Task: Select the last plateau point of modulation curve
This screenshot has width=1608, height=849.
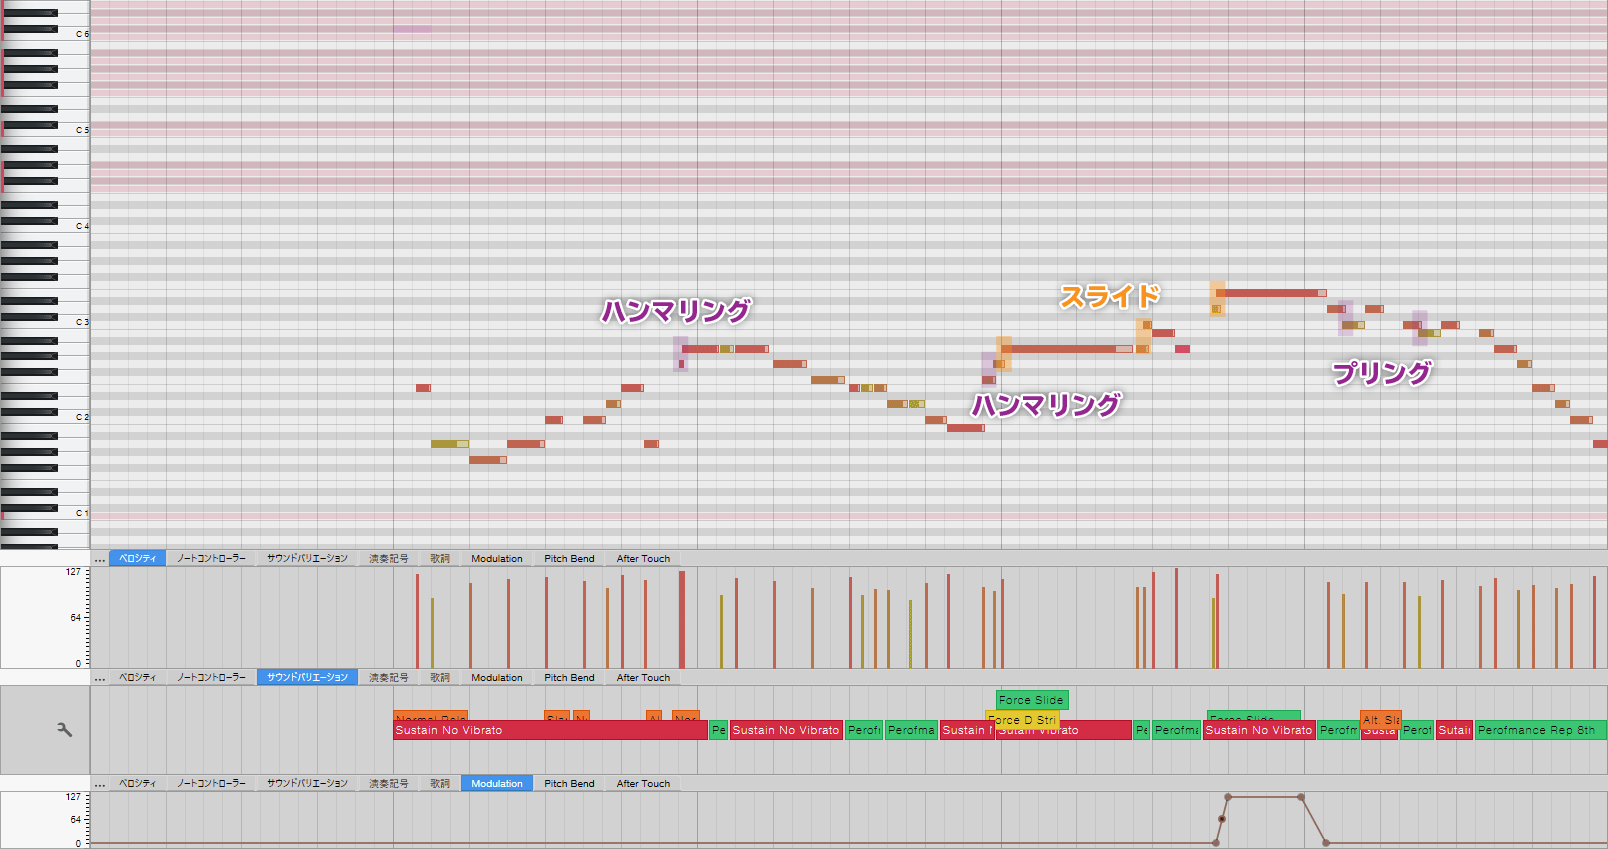Action: click(x=1301, y=797)
